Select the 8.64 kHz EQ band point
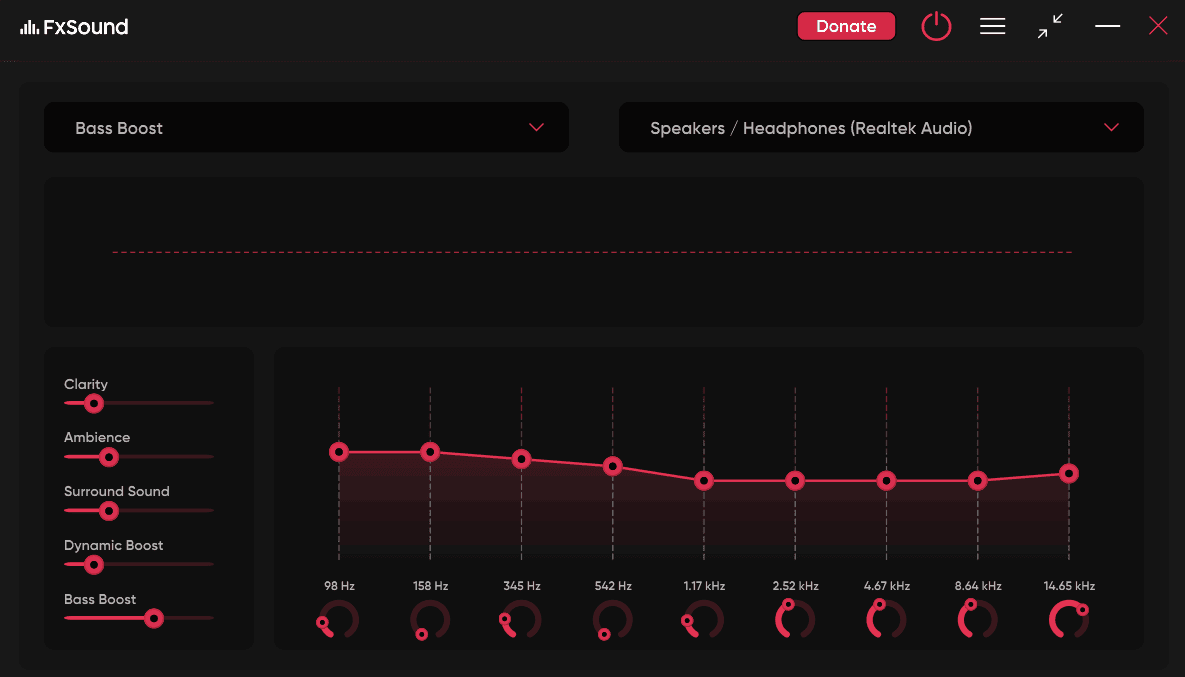Viewport: 1185px width, 677px height. (x=978, y=481)
